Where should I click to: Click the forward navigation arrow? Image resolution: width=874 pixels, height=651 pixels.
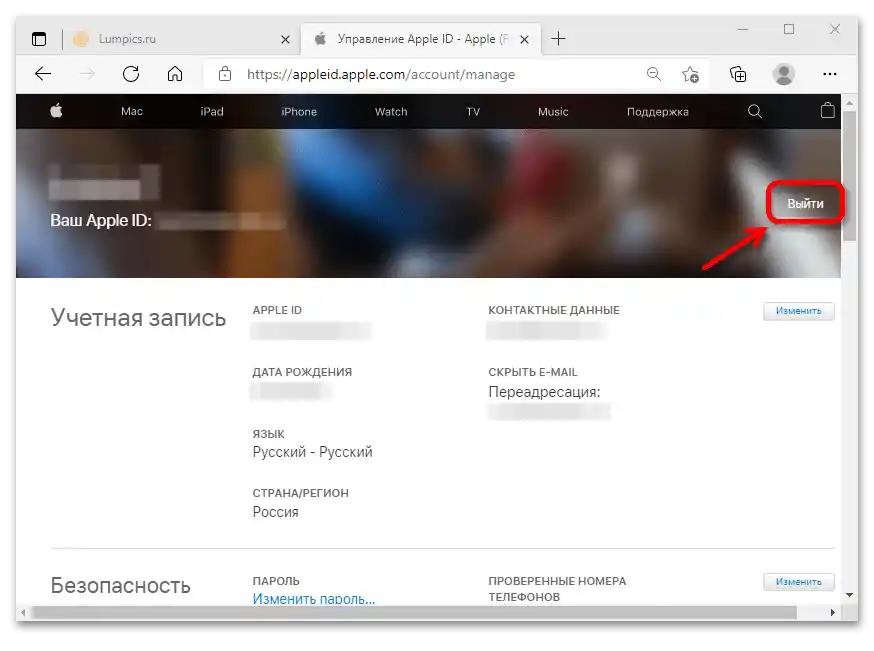[87, 74]
